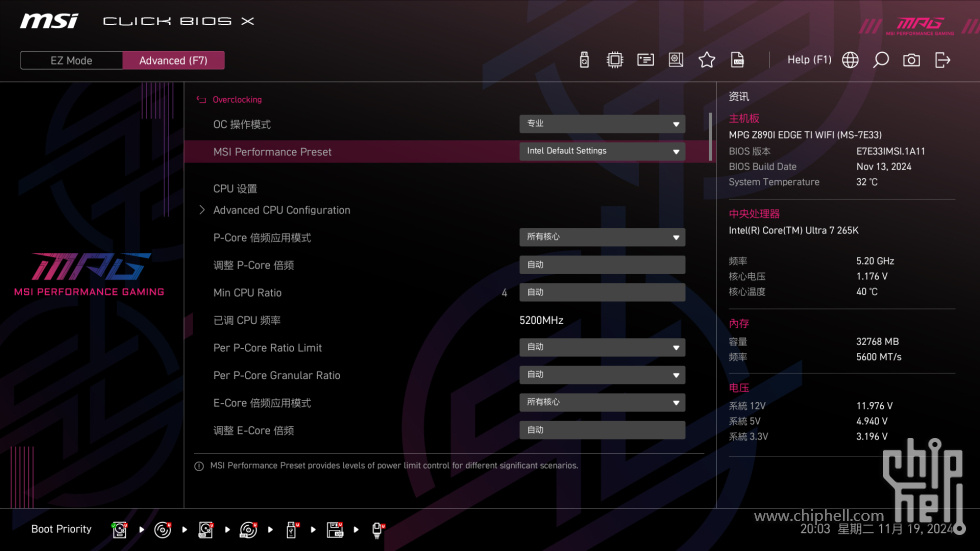Viewport: 980px width, 551px height.
Task: Select the MSI Performance Preset row label
Action: [272, 152]
